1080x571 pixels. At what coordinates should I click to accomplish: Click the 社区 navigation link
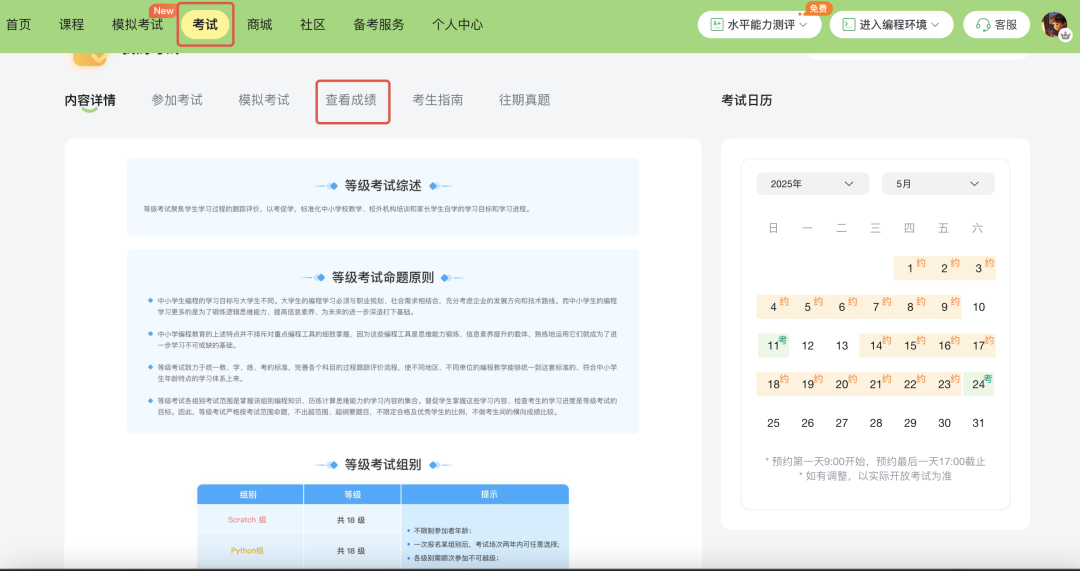(313, 24)
